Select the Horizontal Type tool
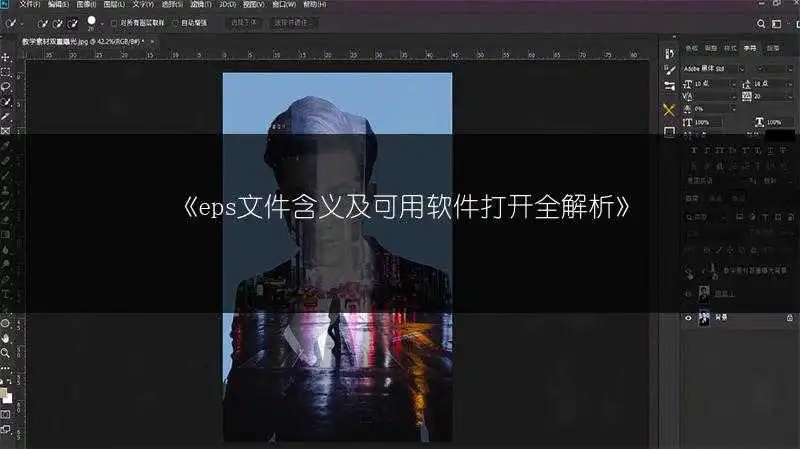 (6, 294)
